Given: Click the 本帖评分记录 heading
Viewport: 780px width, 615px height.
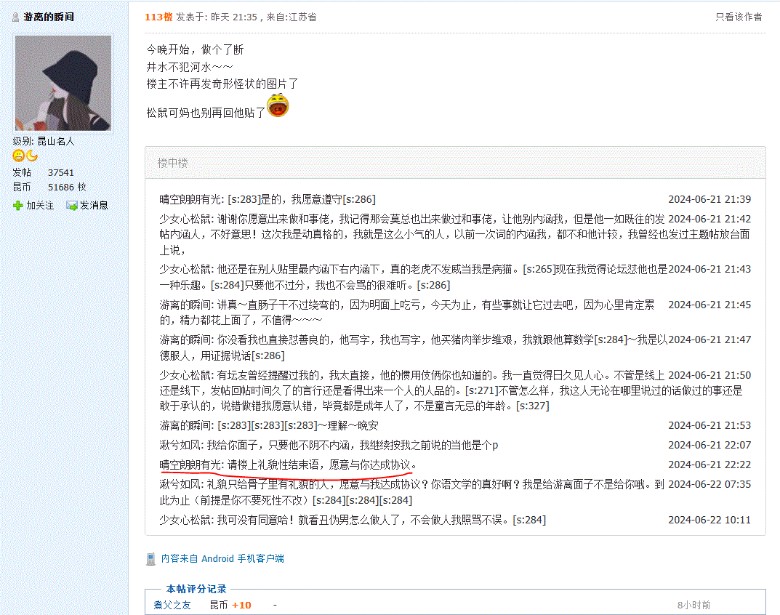Looking at the screenshot, I should pos(196,589).
